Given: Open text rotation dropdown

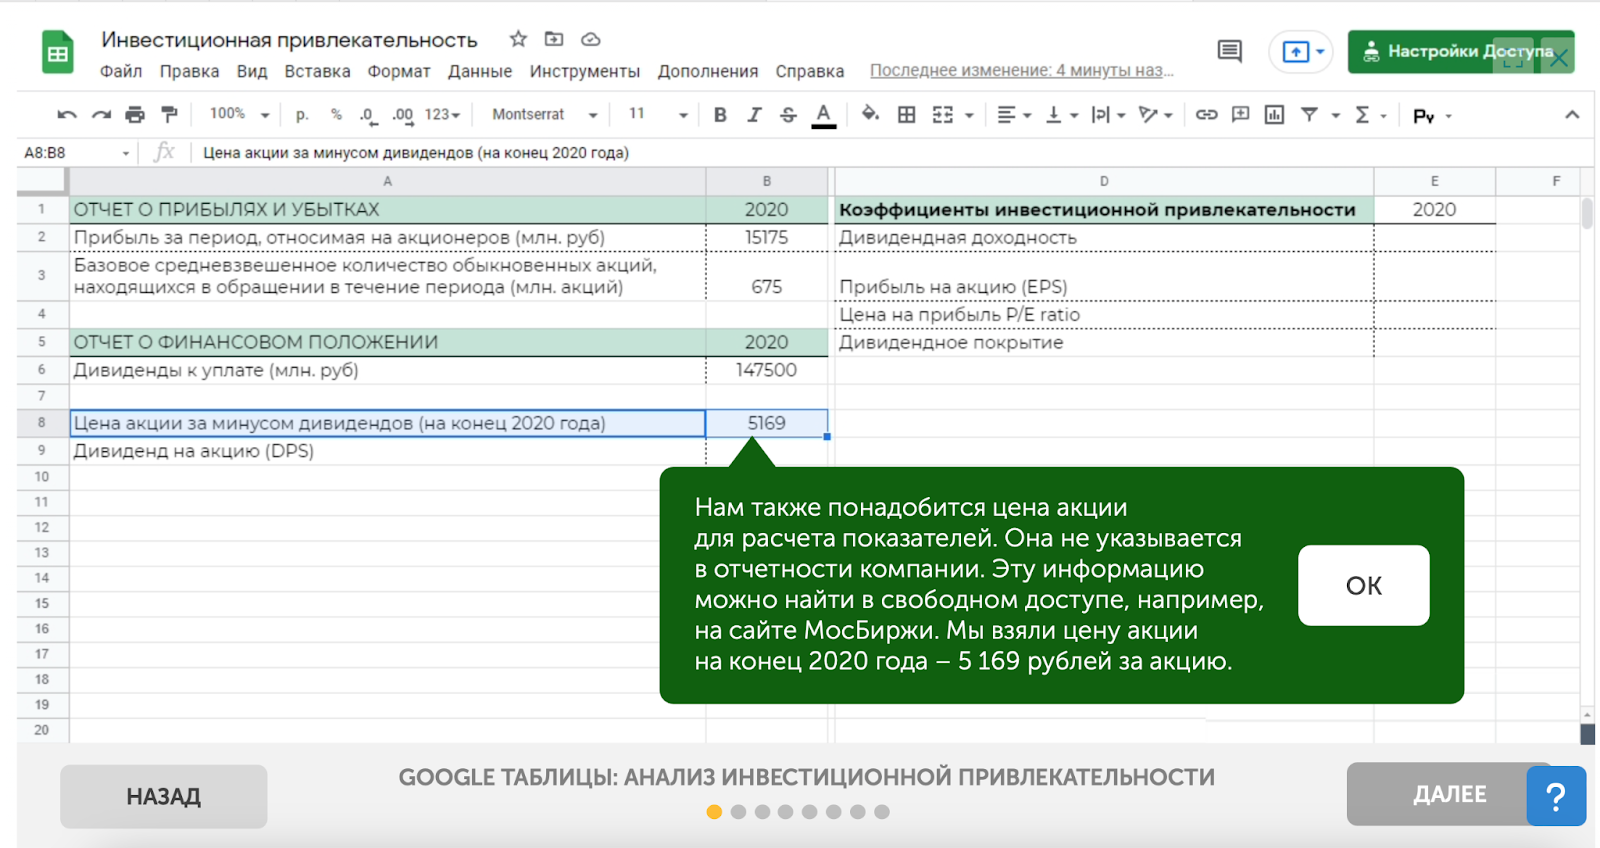Looking at the screenshot, I should [x=1155, y=115].
